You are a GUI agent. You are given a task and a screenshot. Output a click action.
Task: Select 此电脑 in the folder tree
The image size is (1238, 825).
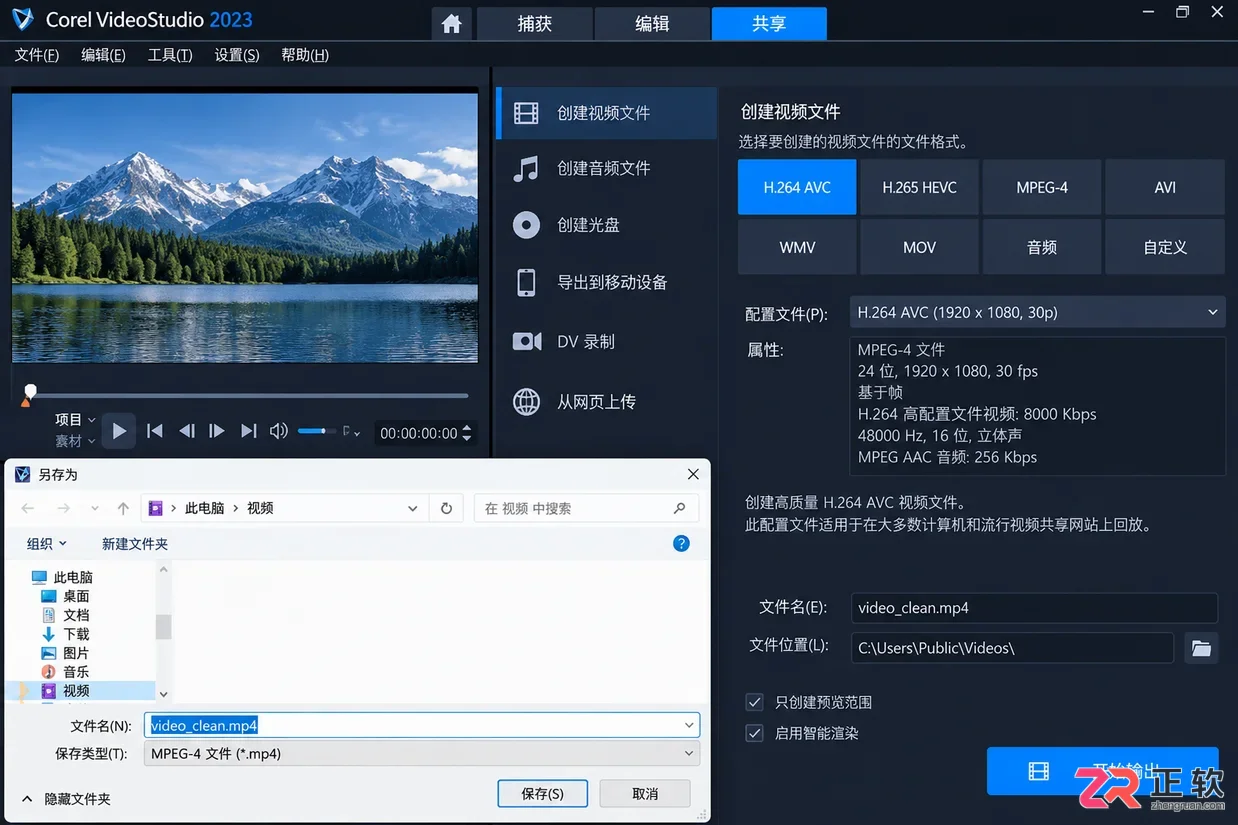pyautogui.click(x=62, y=577)
